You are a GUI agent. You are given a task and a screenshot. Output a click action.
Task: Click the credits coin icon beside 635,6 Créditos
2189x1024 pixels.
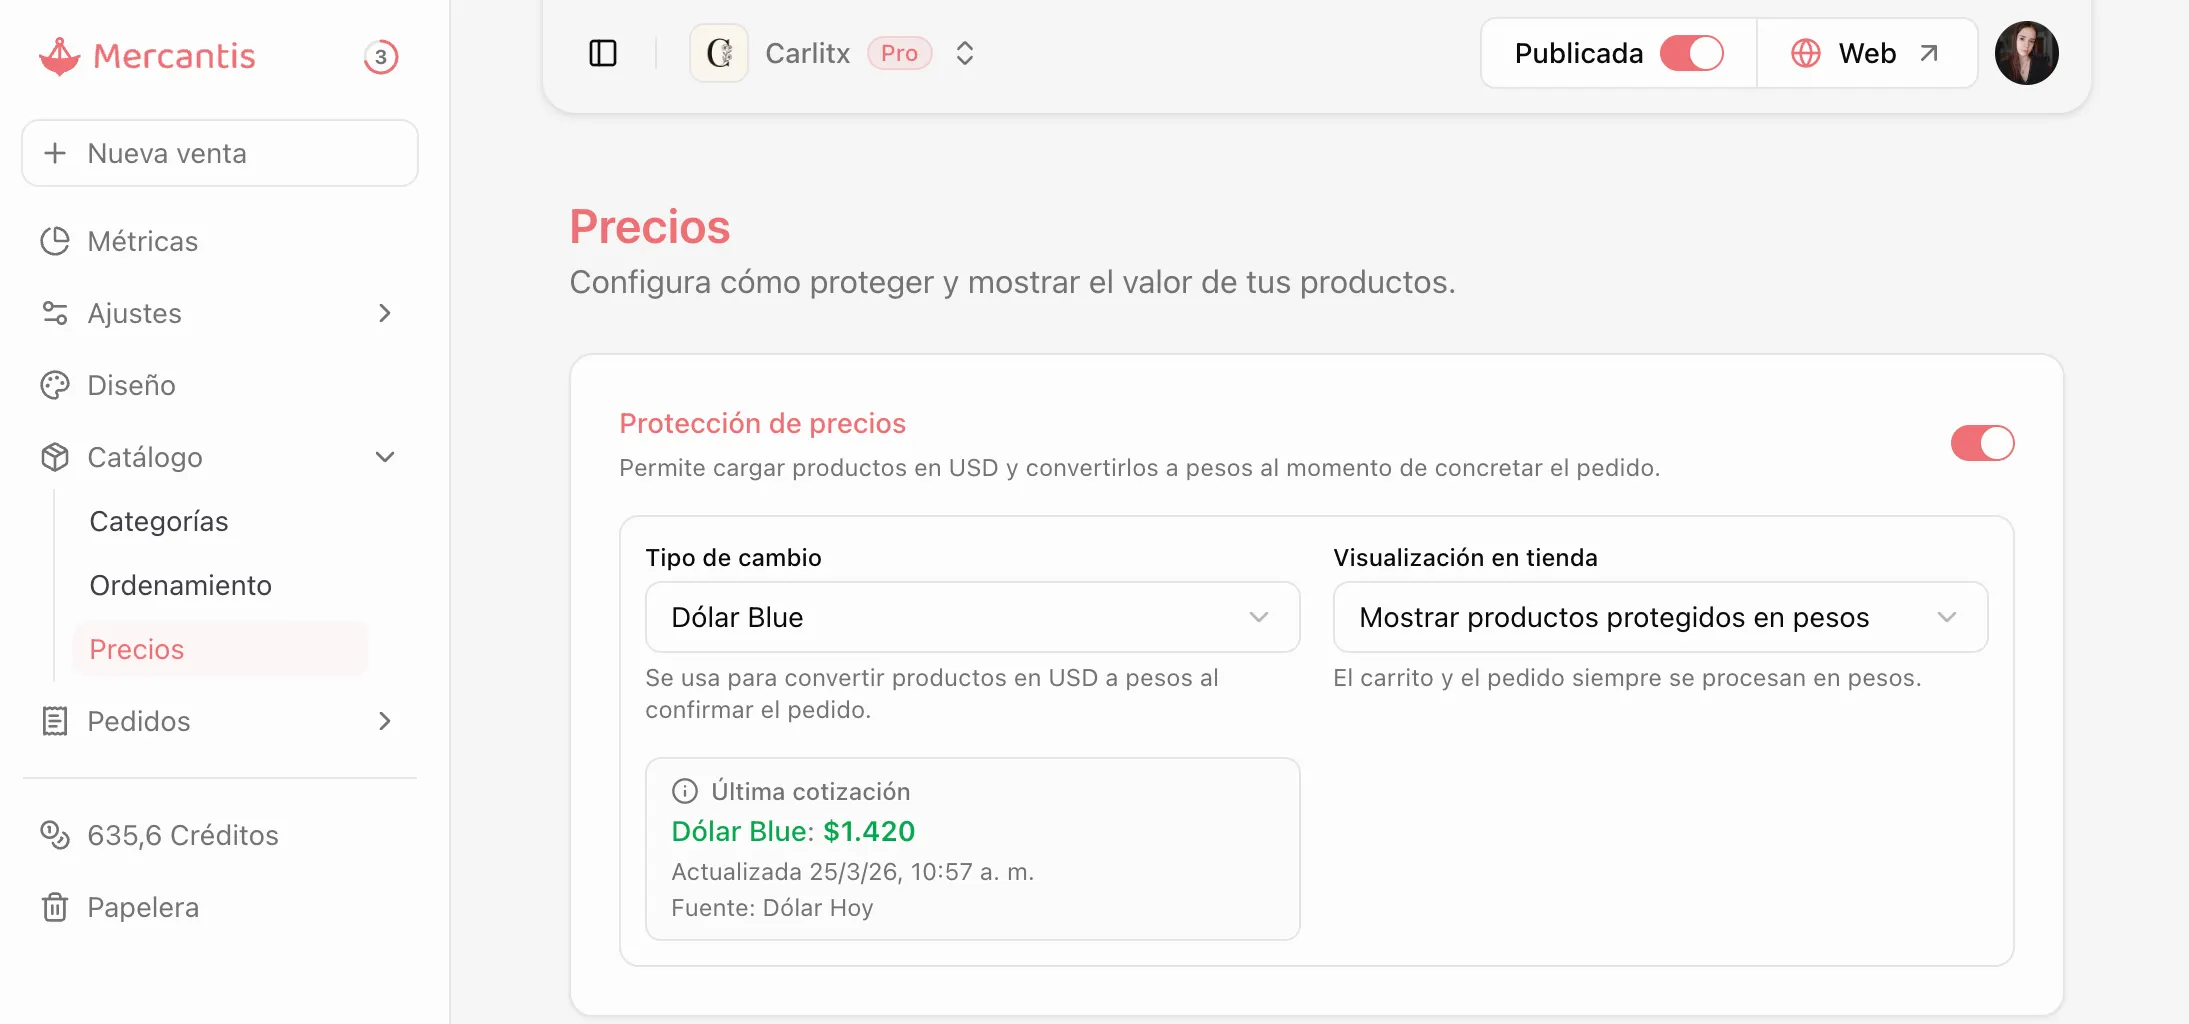(x=55, y=835)
